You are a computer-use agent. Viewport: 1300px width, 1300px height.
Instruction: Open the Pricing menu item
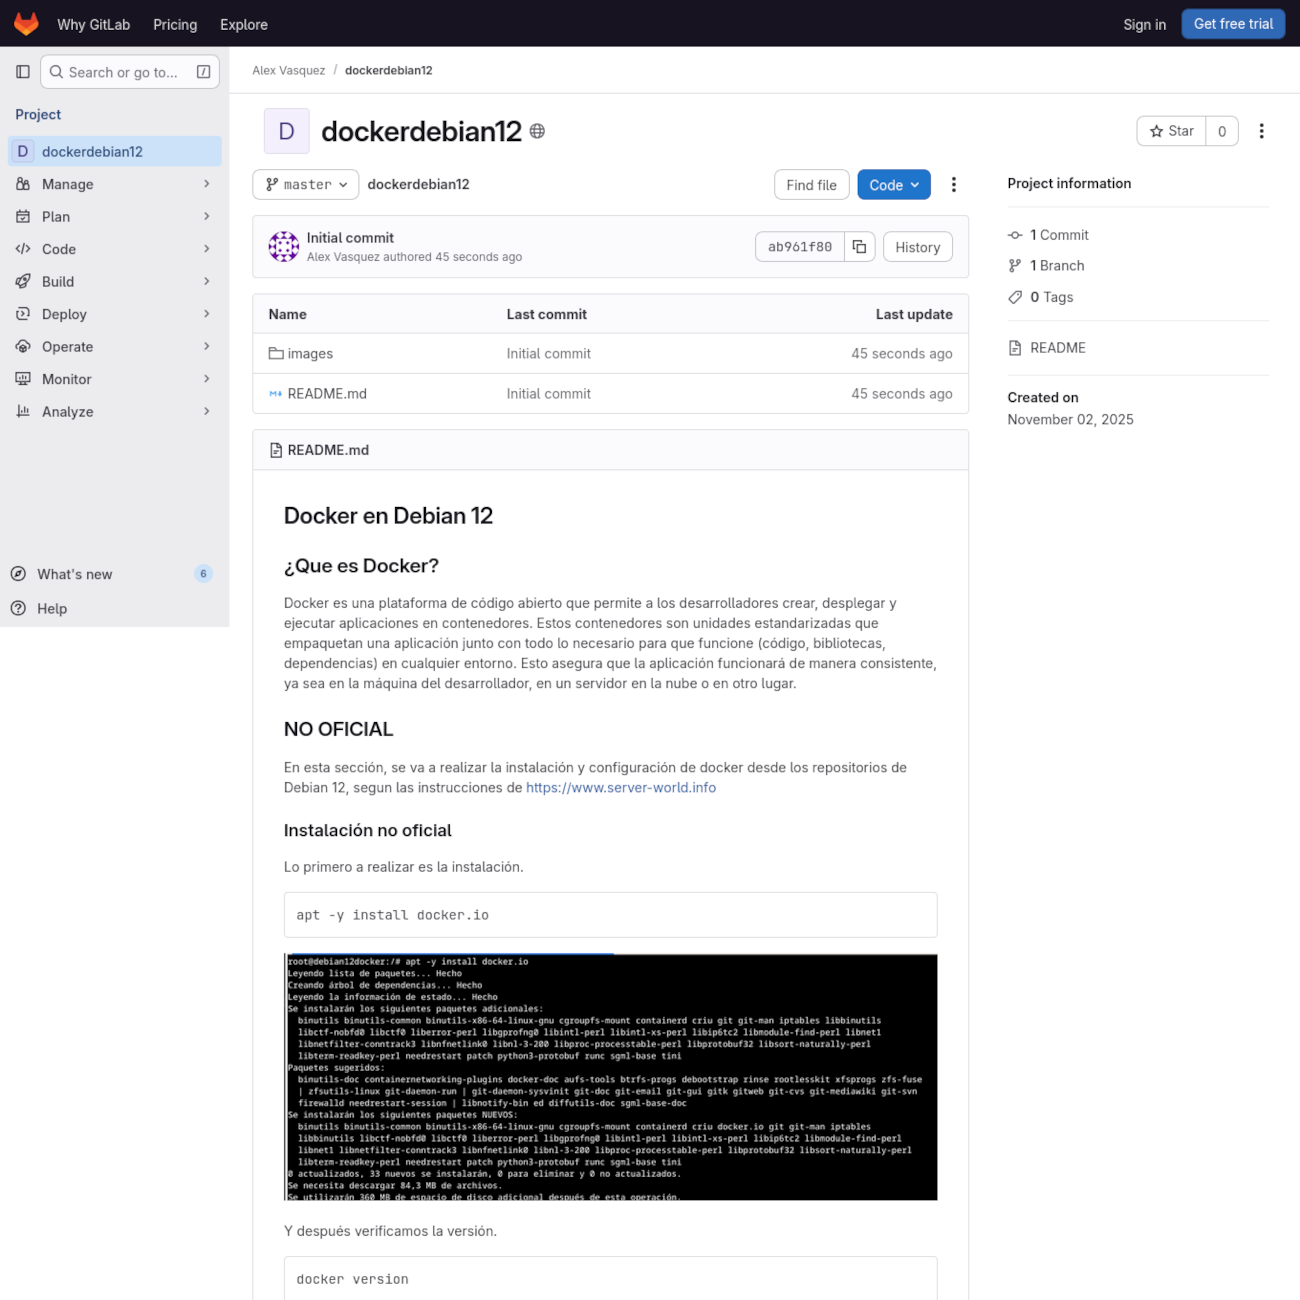click(175, 24)
